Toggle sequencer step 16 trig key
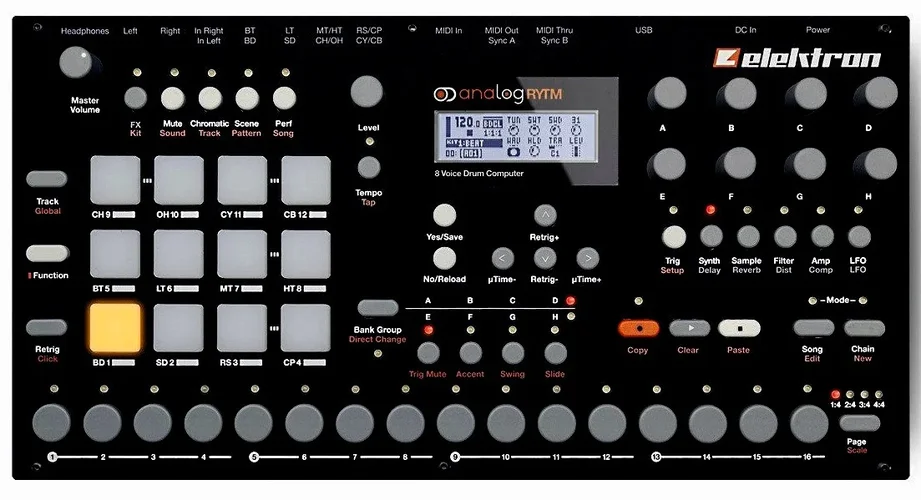Screen dimensions: 921x500 point(809,422)
